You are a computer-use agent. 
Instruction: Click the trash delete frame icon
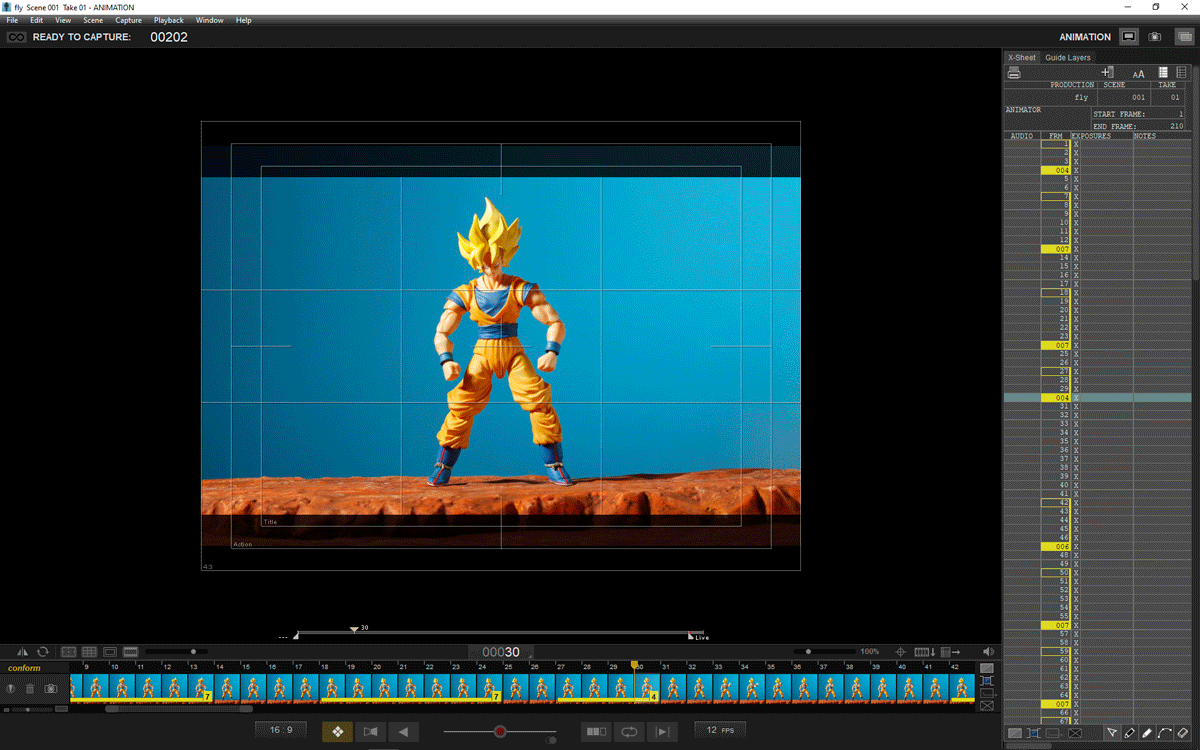coord(30,689)
